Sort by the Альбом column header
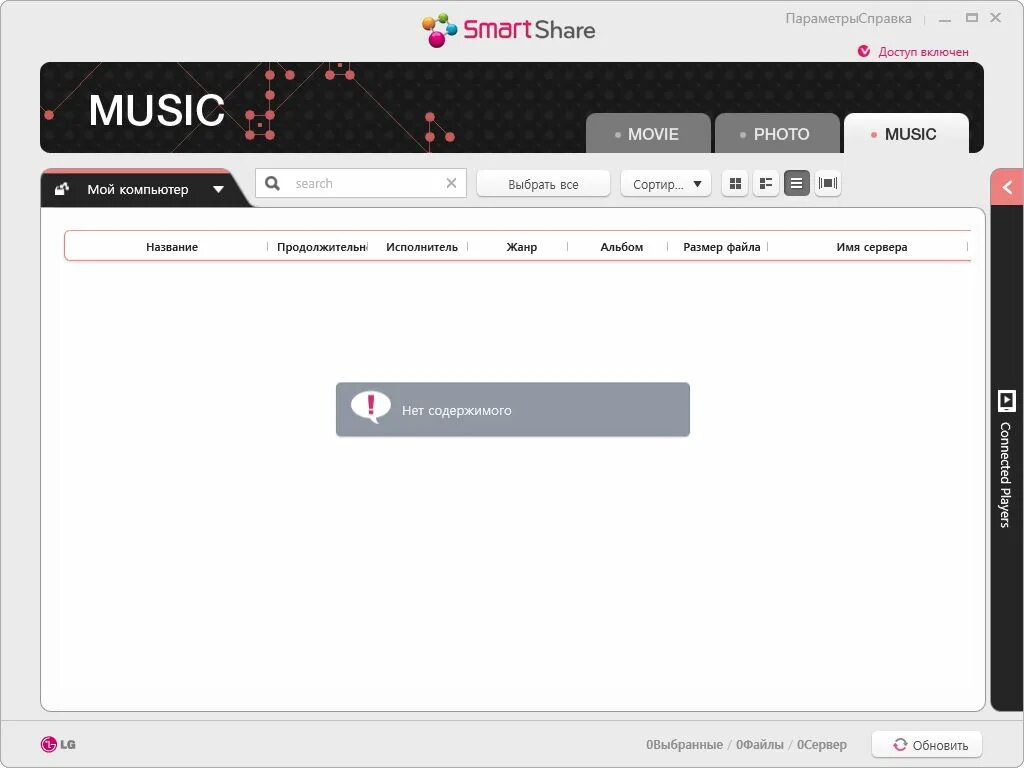Screen dimensions: 1024x768 [x=621, y=247]
